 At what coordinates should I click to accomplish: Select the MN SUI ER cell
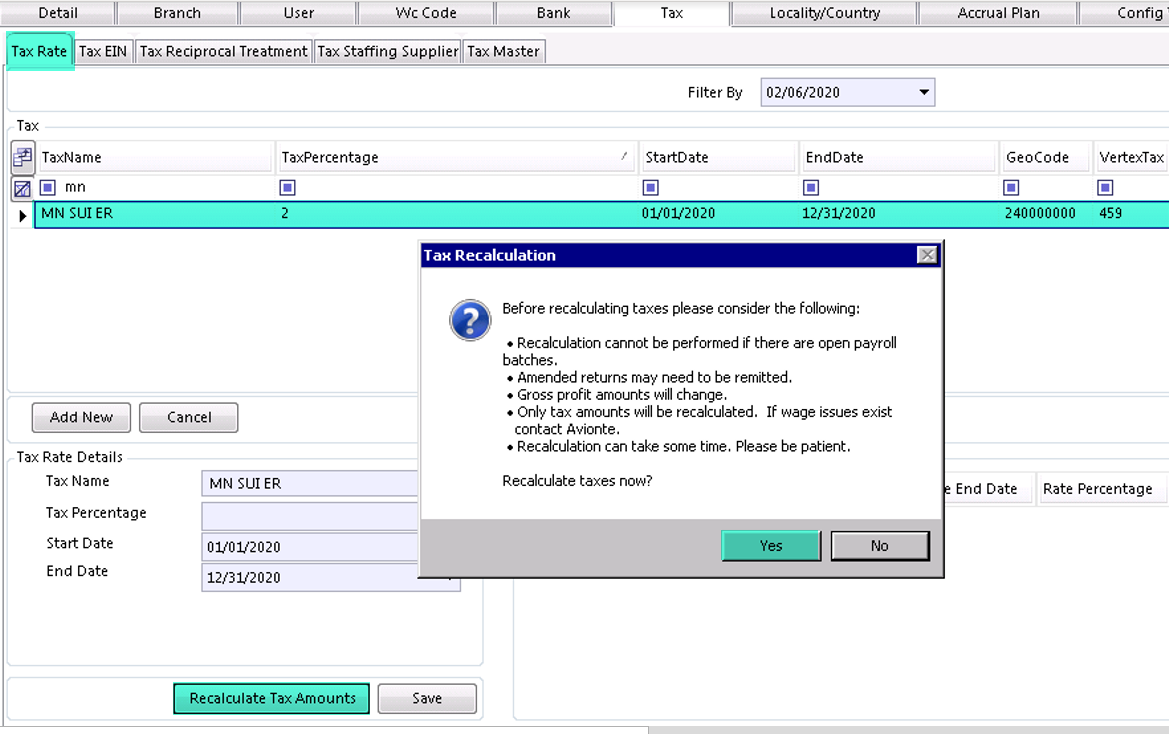tap(155, 214)
